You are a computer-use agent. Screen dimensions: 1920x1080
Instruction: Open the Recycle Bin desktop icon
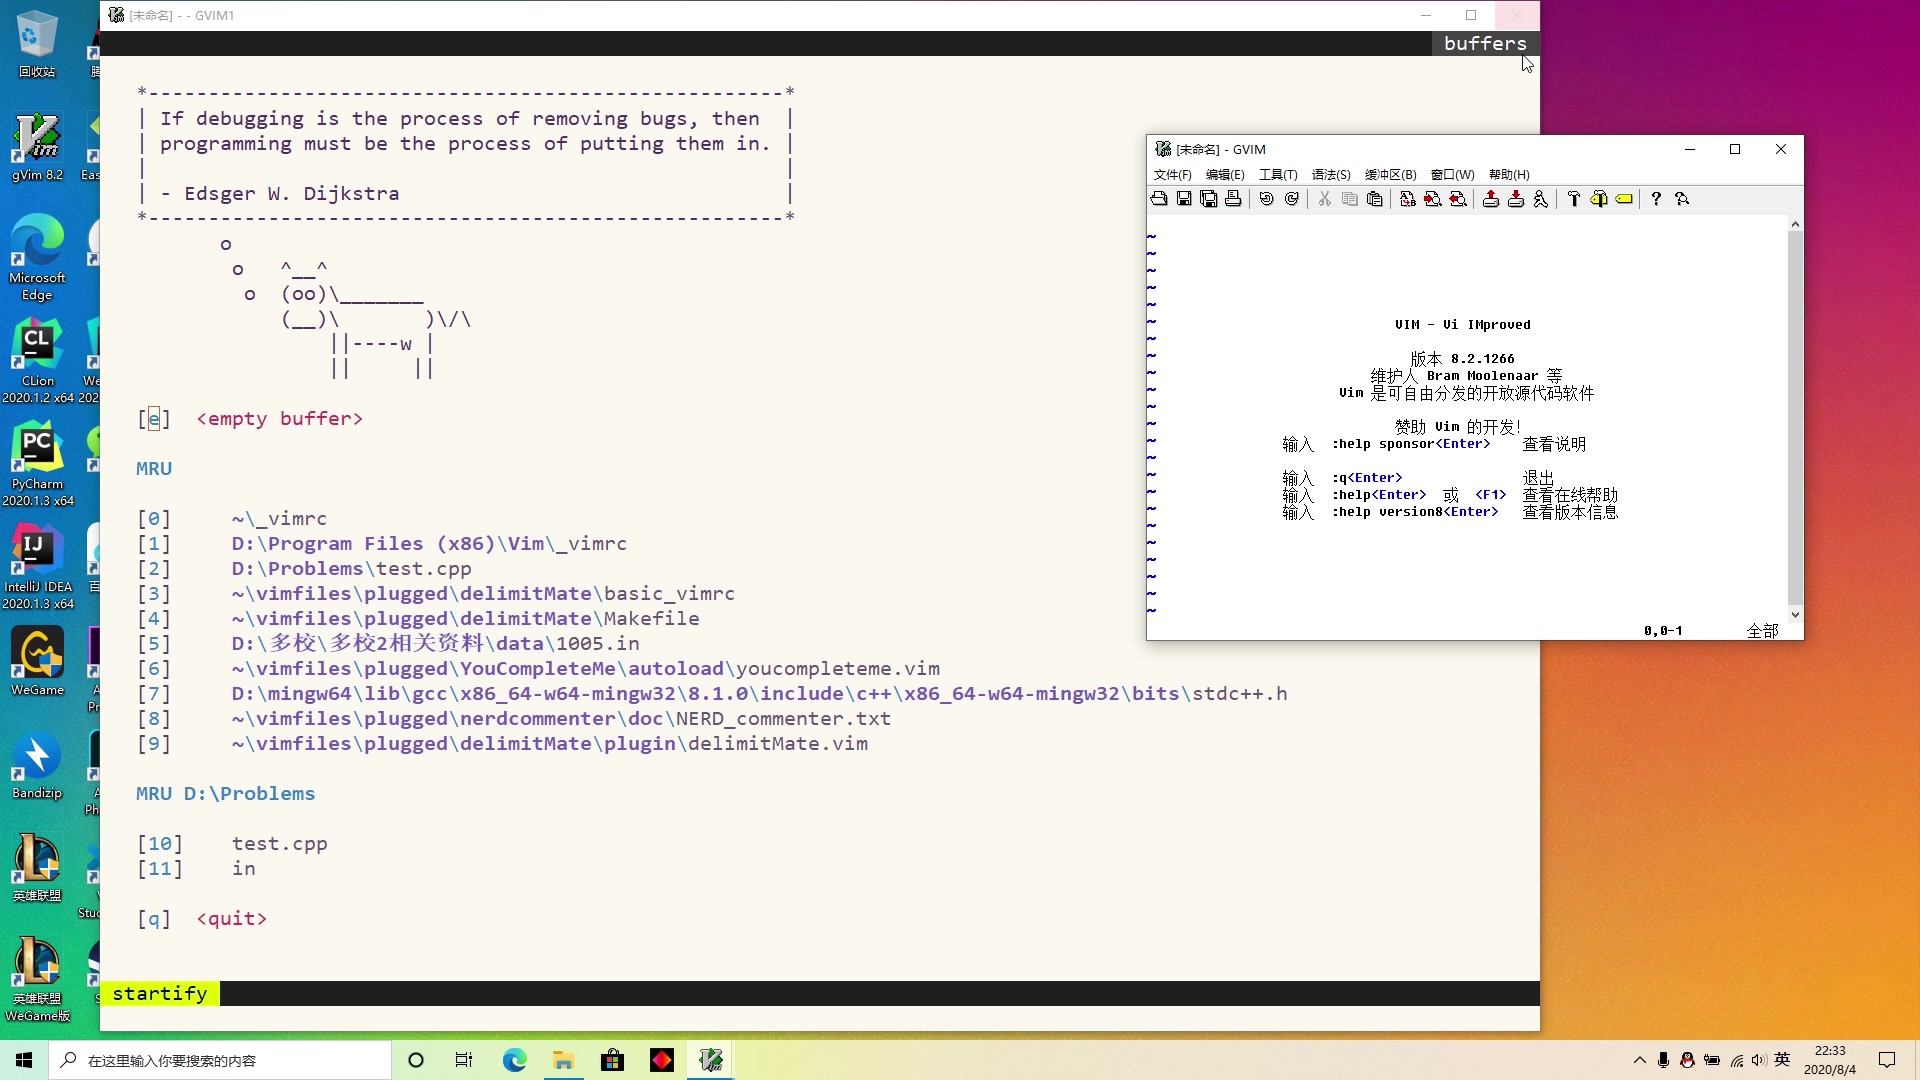pyautogui.click(x=37, y=44)
